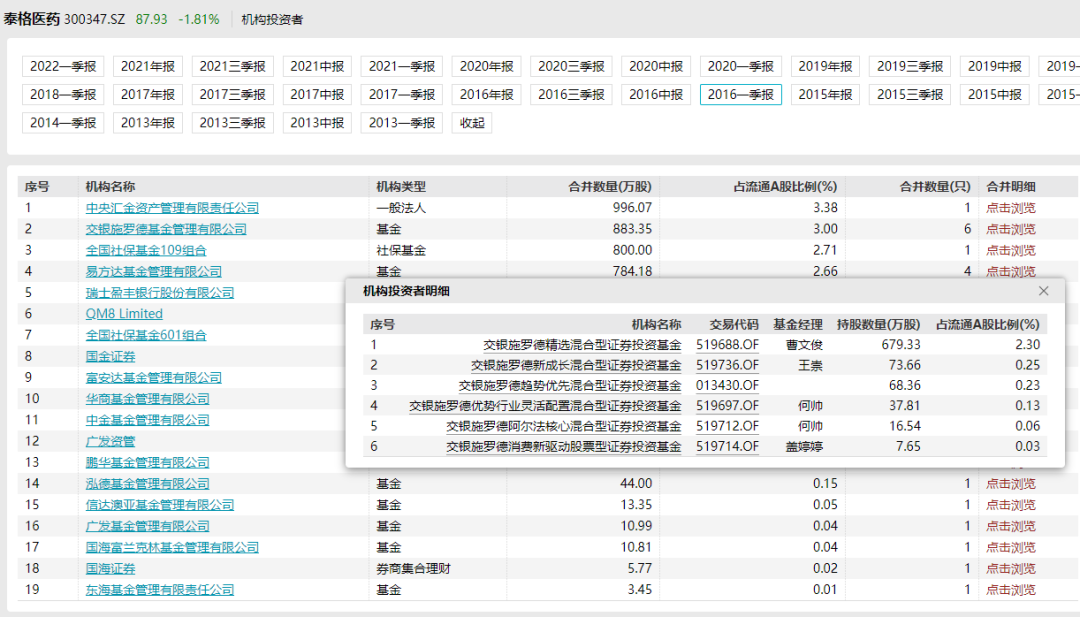Select 2013一季报 report period

tap(402, 123)
